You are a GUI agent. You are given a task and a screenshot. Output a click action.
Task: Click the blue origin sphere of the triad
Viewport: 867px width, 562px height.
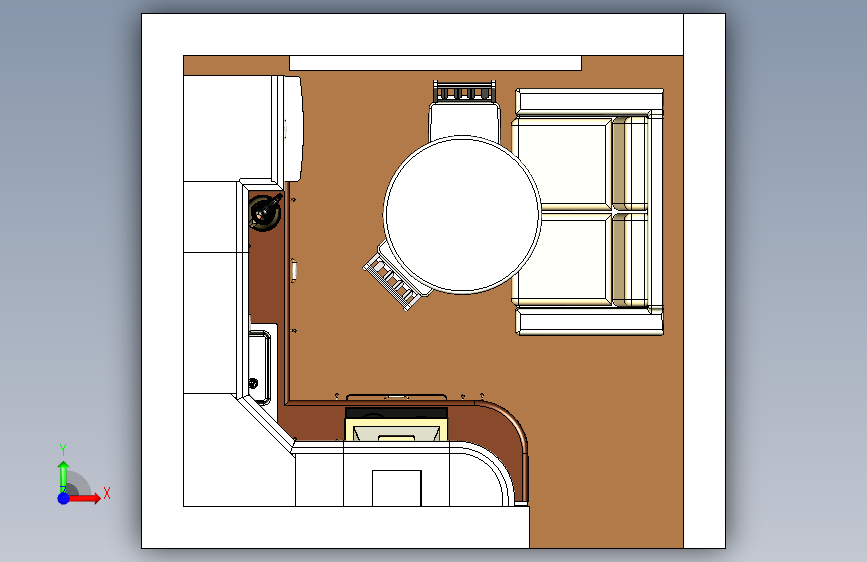(x=63, y=498)
